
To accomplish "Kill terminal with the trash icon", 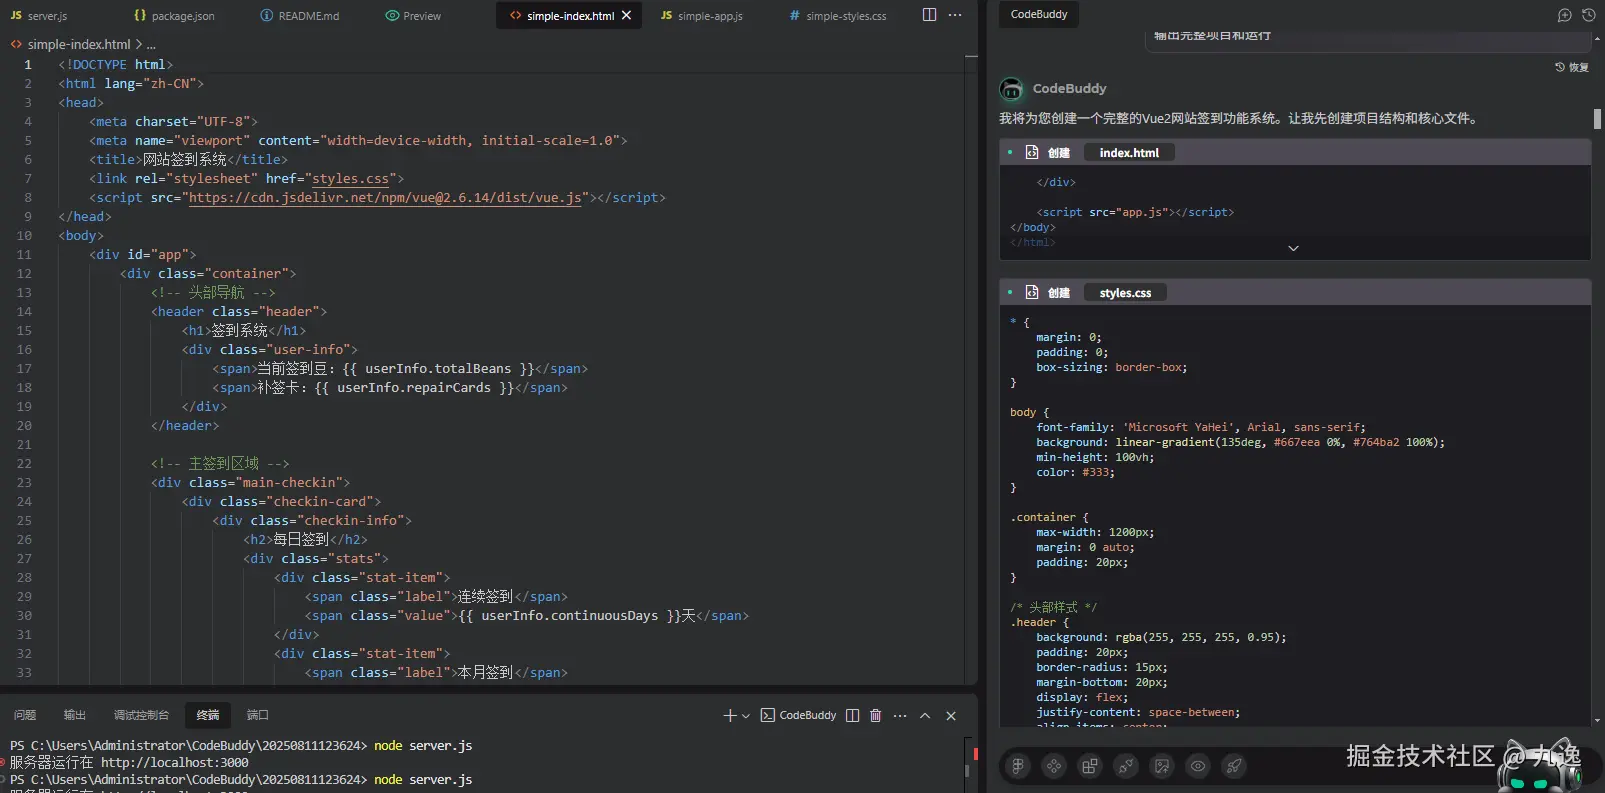I will pos(876,715).
